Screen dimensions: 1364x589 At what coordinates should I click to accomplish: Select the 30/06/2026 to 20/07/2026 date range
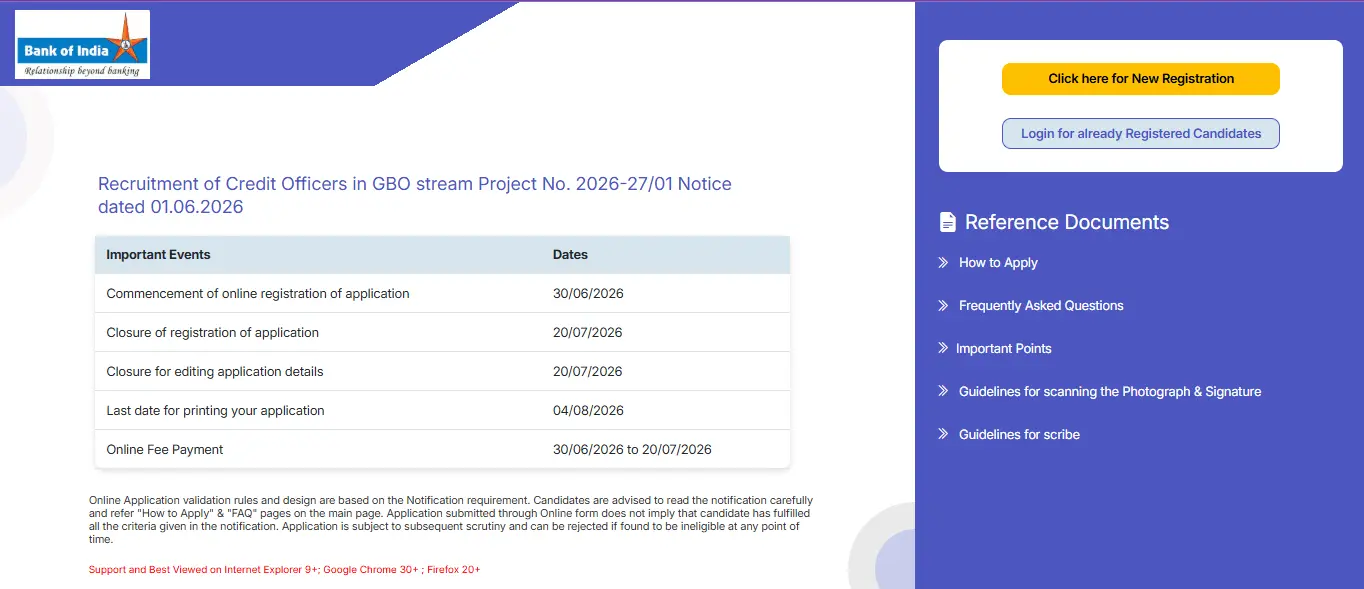(632, 449)
